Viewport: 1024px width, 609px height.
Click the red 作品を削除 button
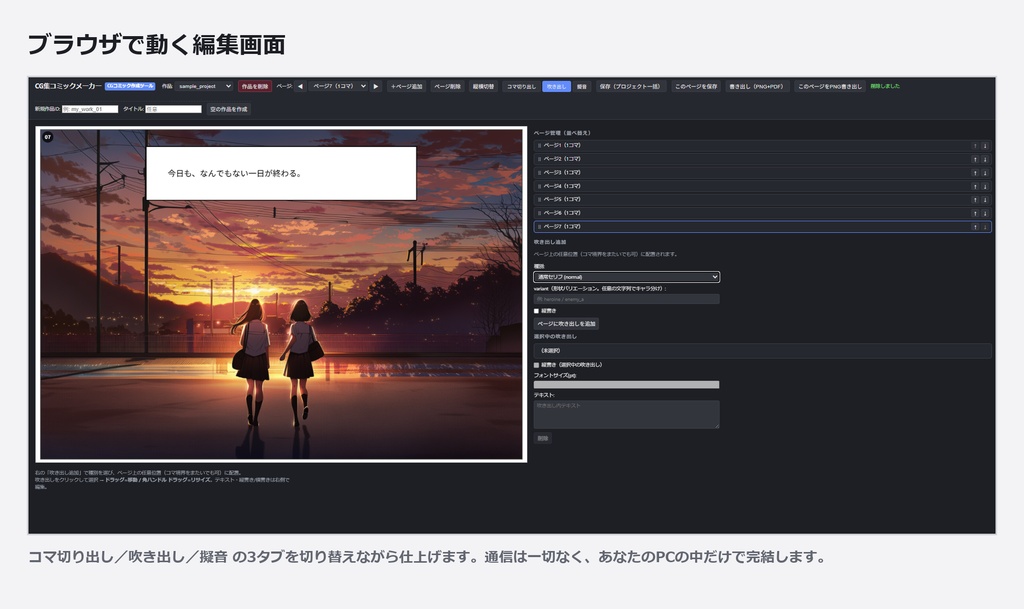point(255,86)
